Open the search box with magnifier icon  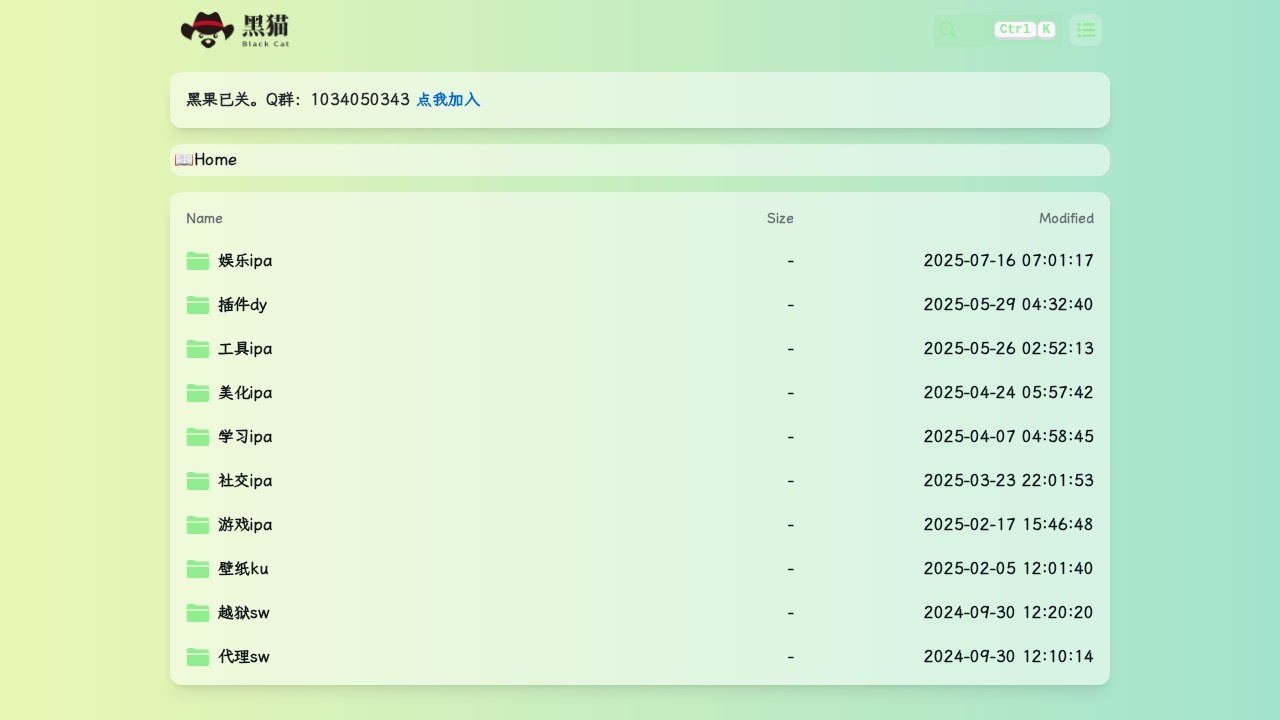[949, 30]
